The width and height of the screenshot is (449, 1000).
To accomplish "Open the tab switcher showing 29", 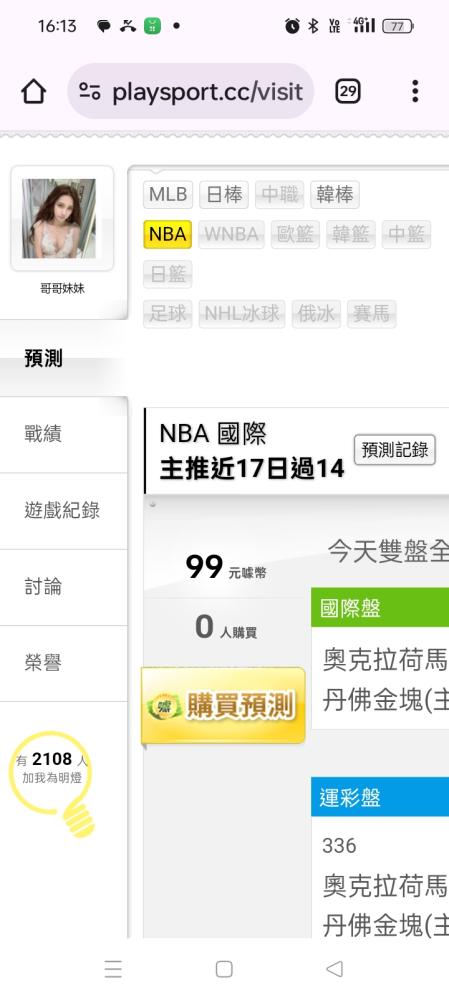I will [348, 92].
